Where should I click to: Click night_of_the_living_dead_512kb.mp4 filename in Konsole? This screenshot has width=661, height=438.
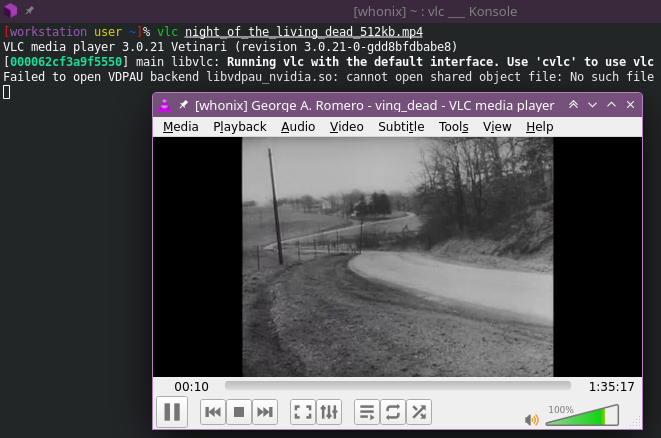(x=304, y=32)
